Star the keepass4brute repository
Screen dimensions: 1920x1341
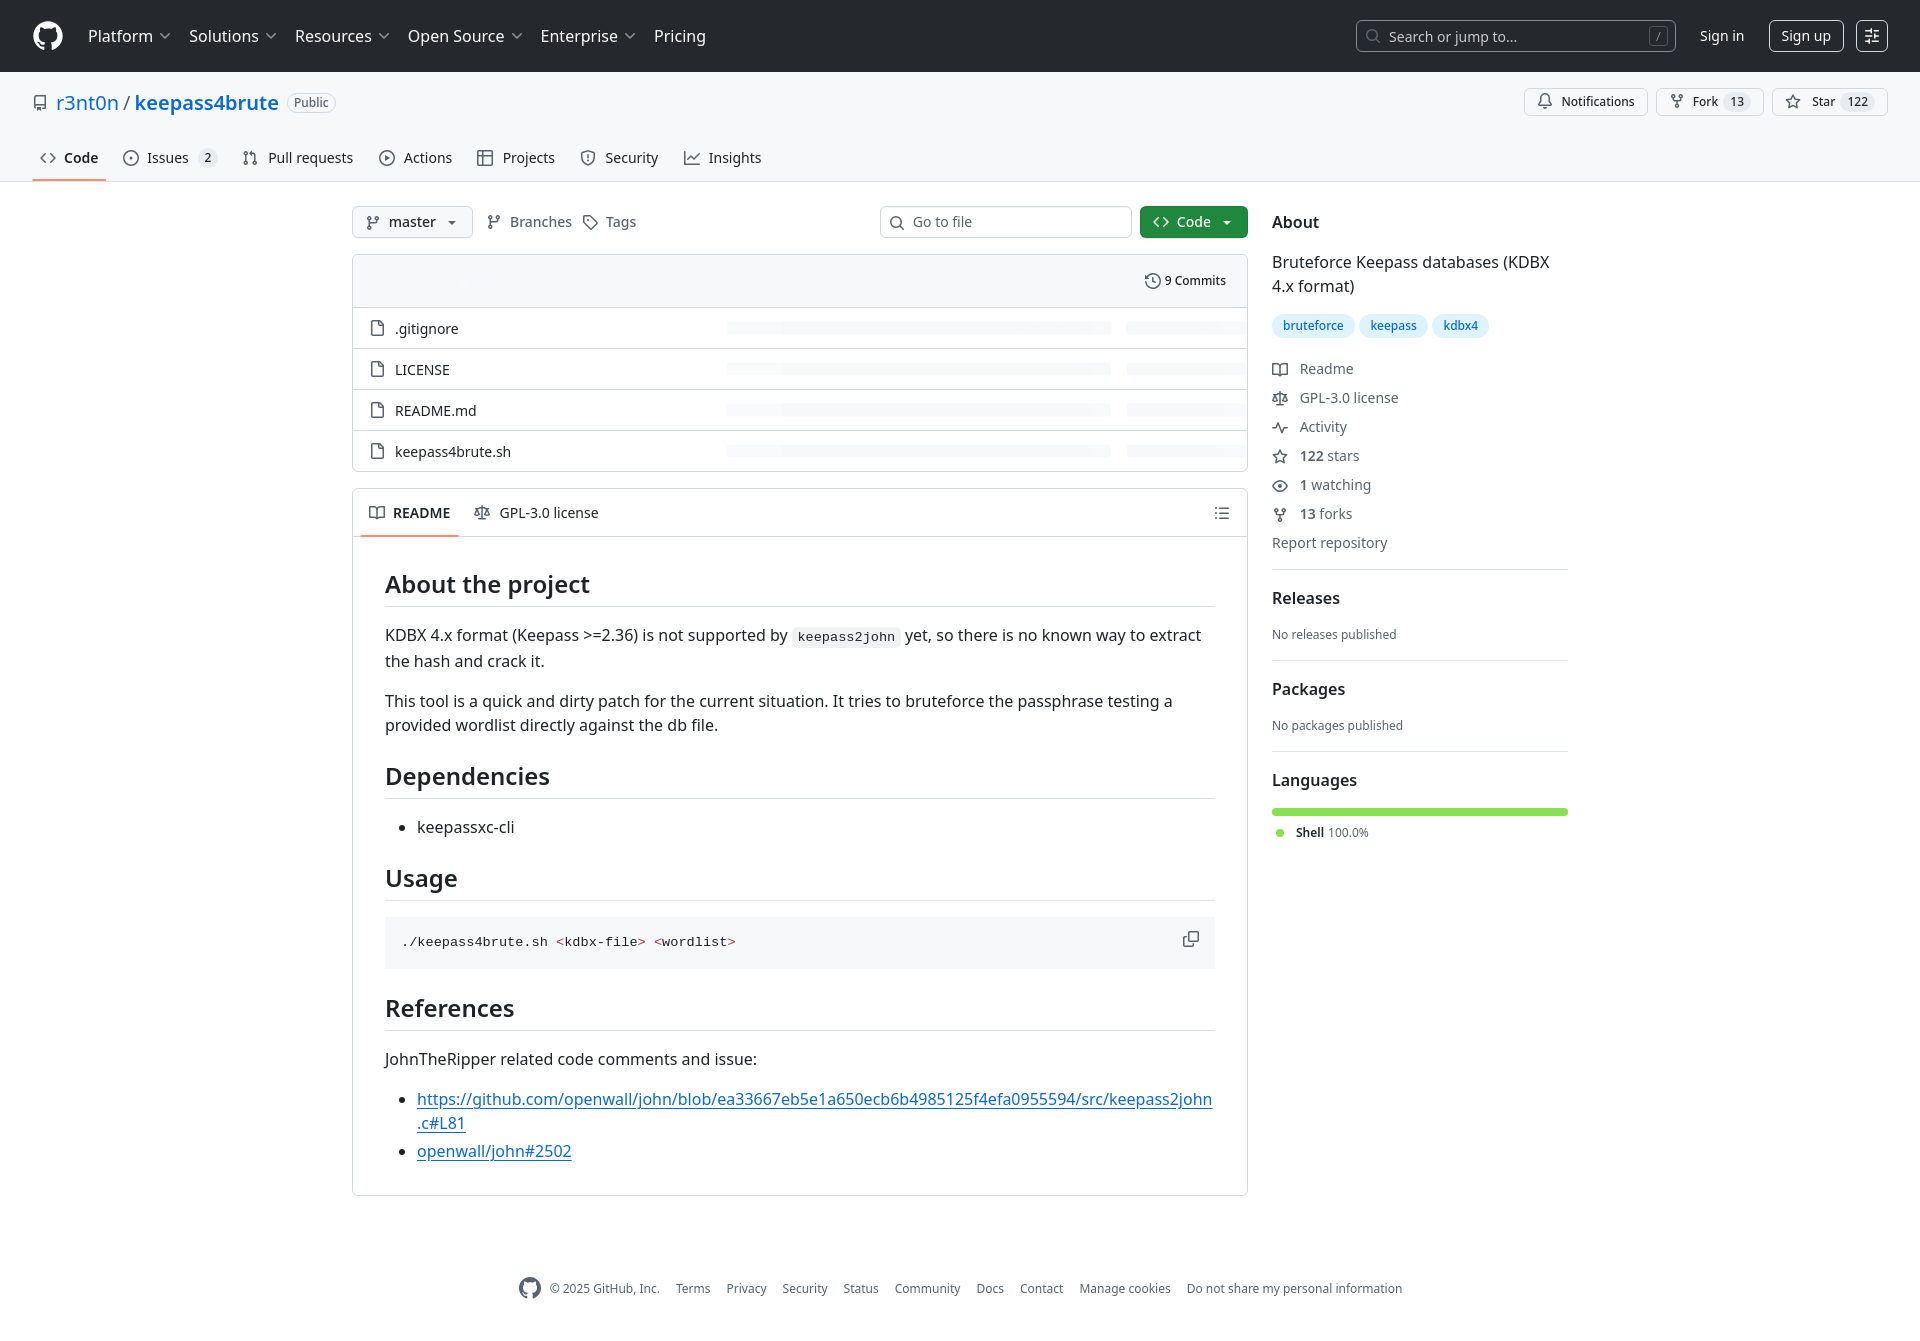pos(1814,102)
